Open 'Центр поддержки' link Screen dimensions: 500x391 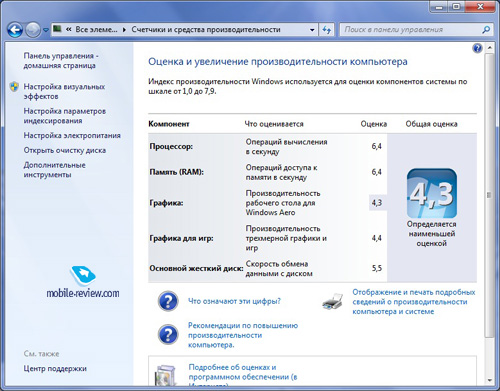pos(55,369)
